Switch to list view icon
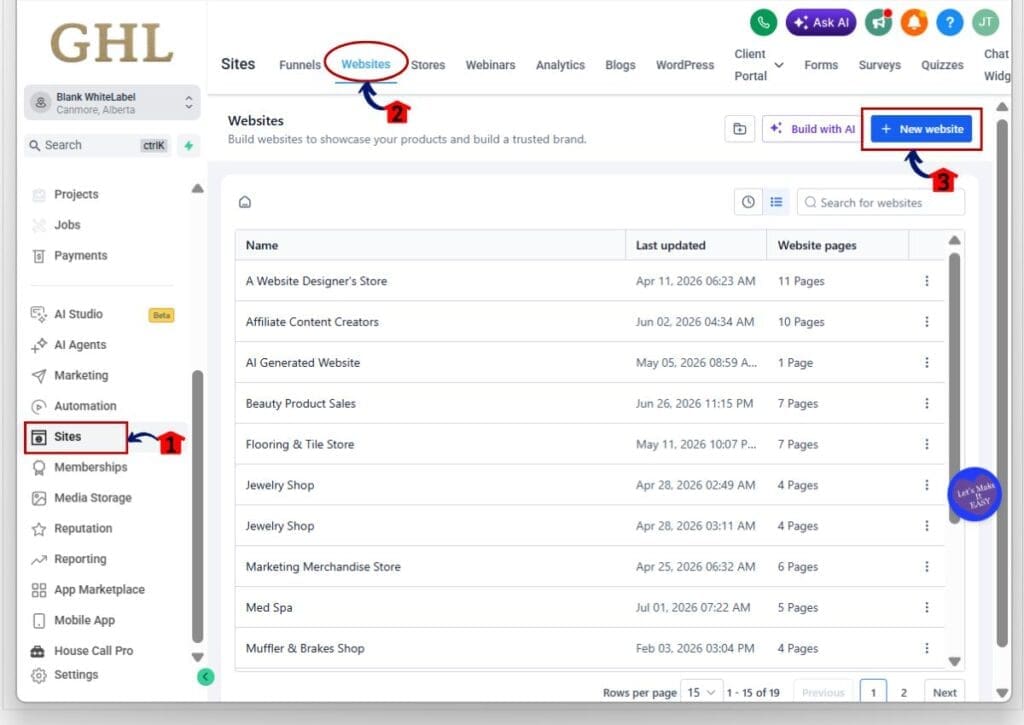The height and width of the screenshot is (725, 1024). pyautogui.click(x=776, y=202)
